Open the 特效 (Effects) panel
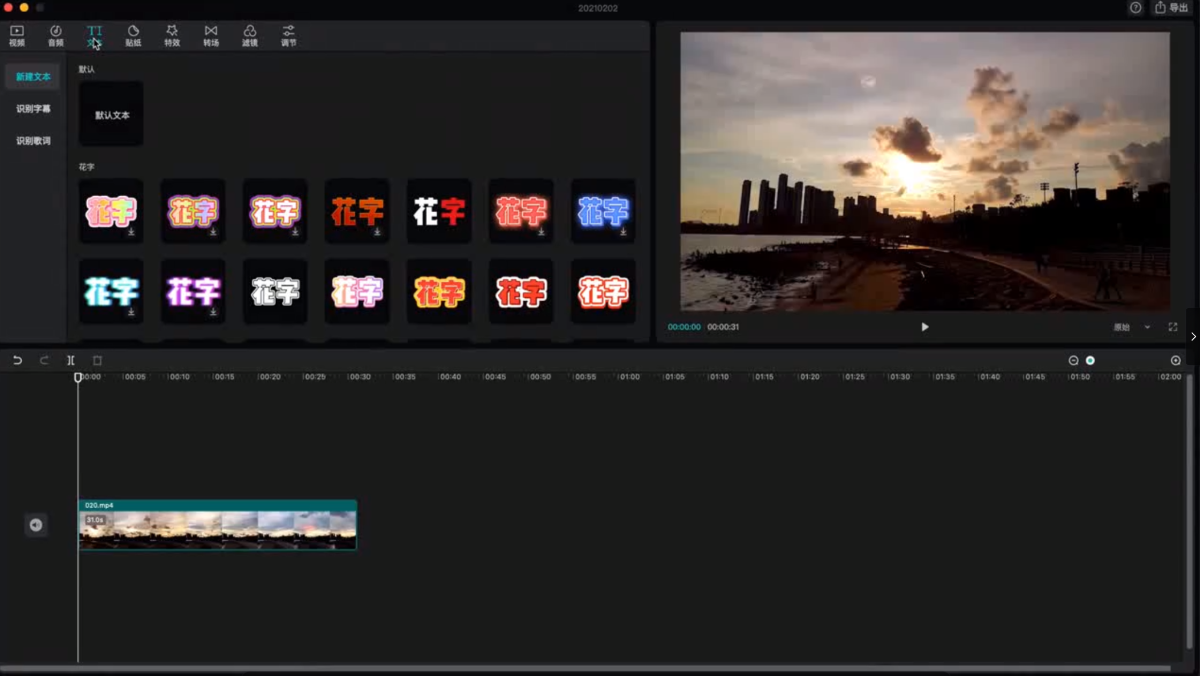The height and width of the screenshot is (676, 1200). point(172,36)
